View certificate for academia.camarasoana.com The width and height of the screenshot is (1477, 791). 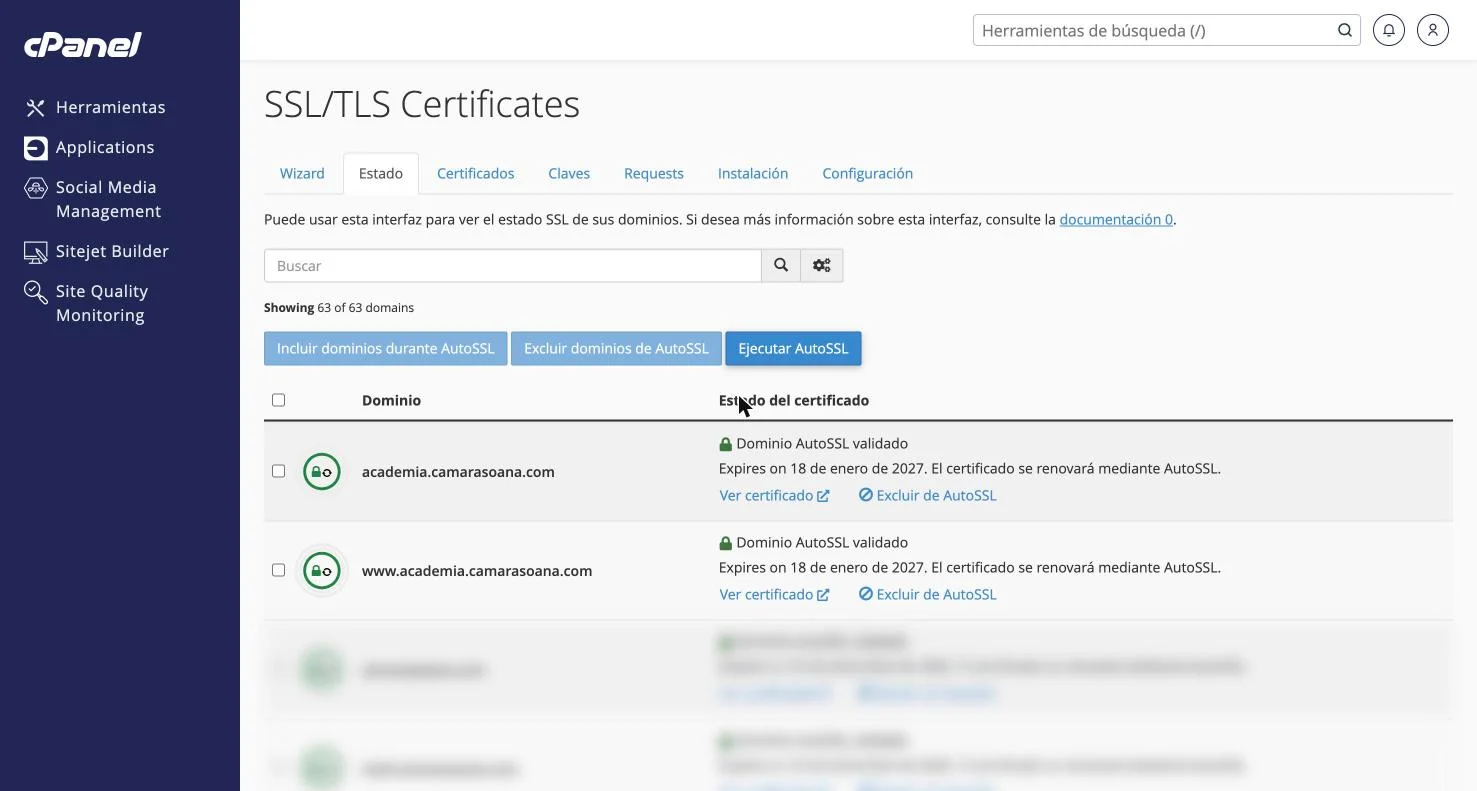point(774,495)
